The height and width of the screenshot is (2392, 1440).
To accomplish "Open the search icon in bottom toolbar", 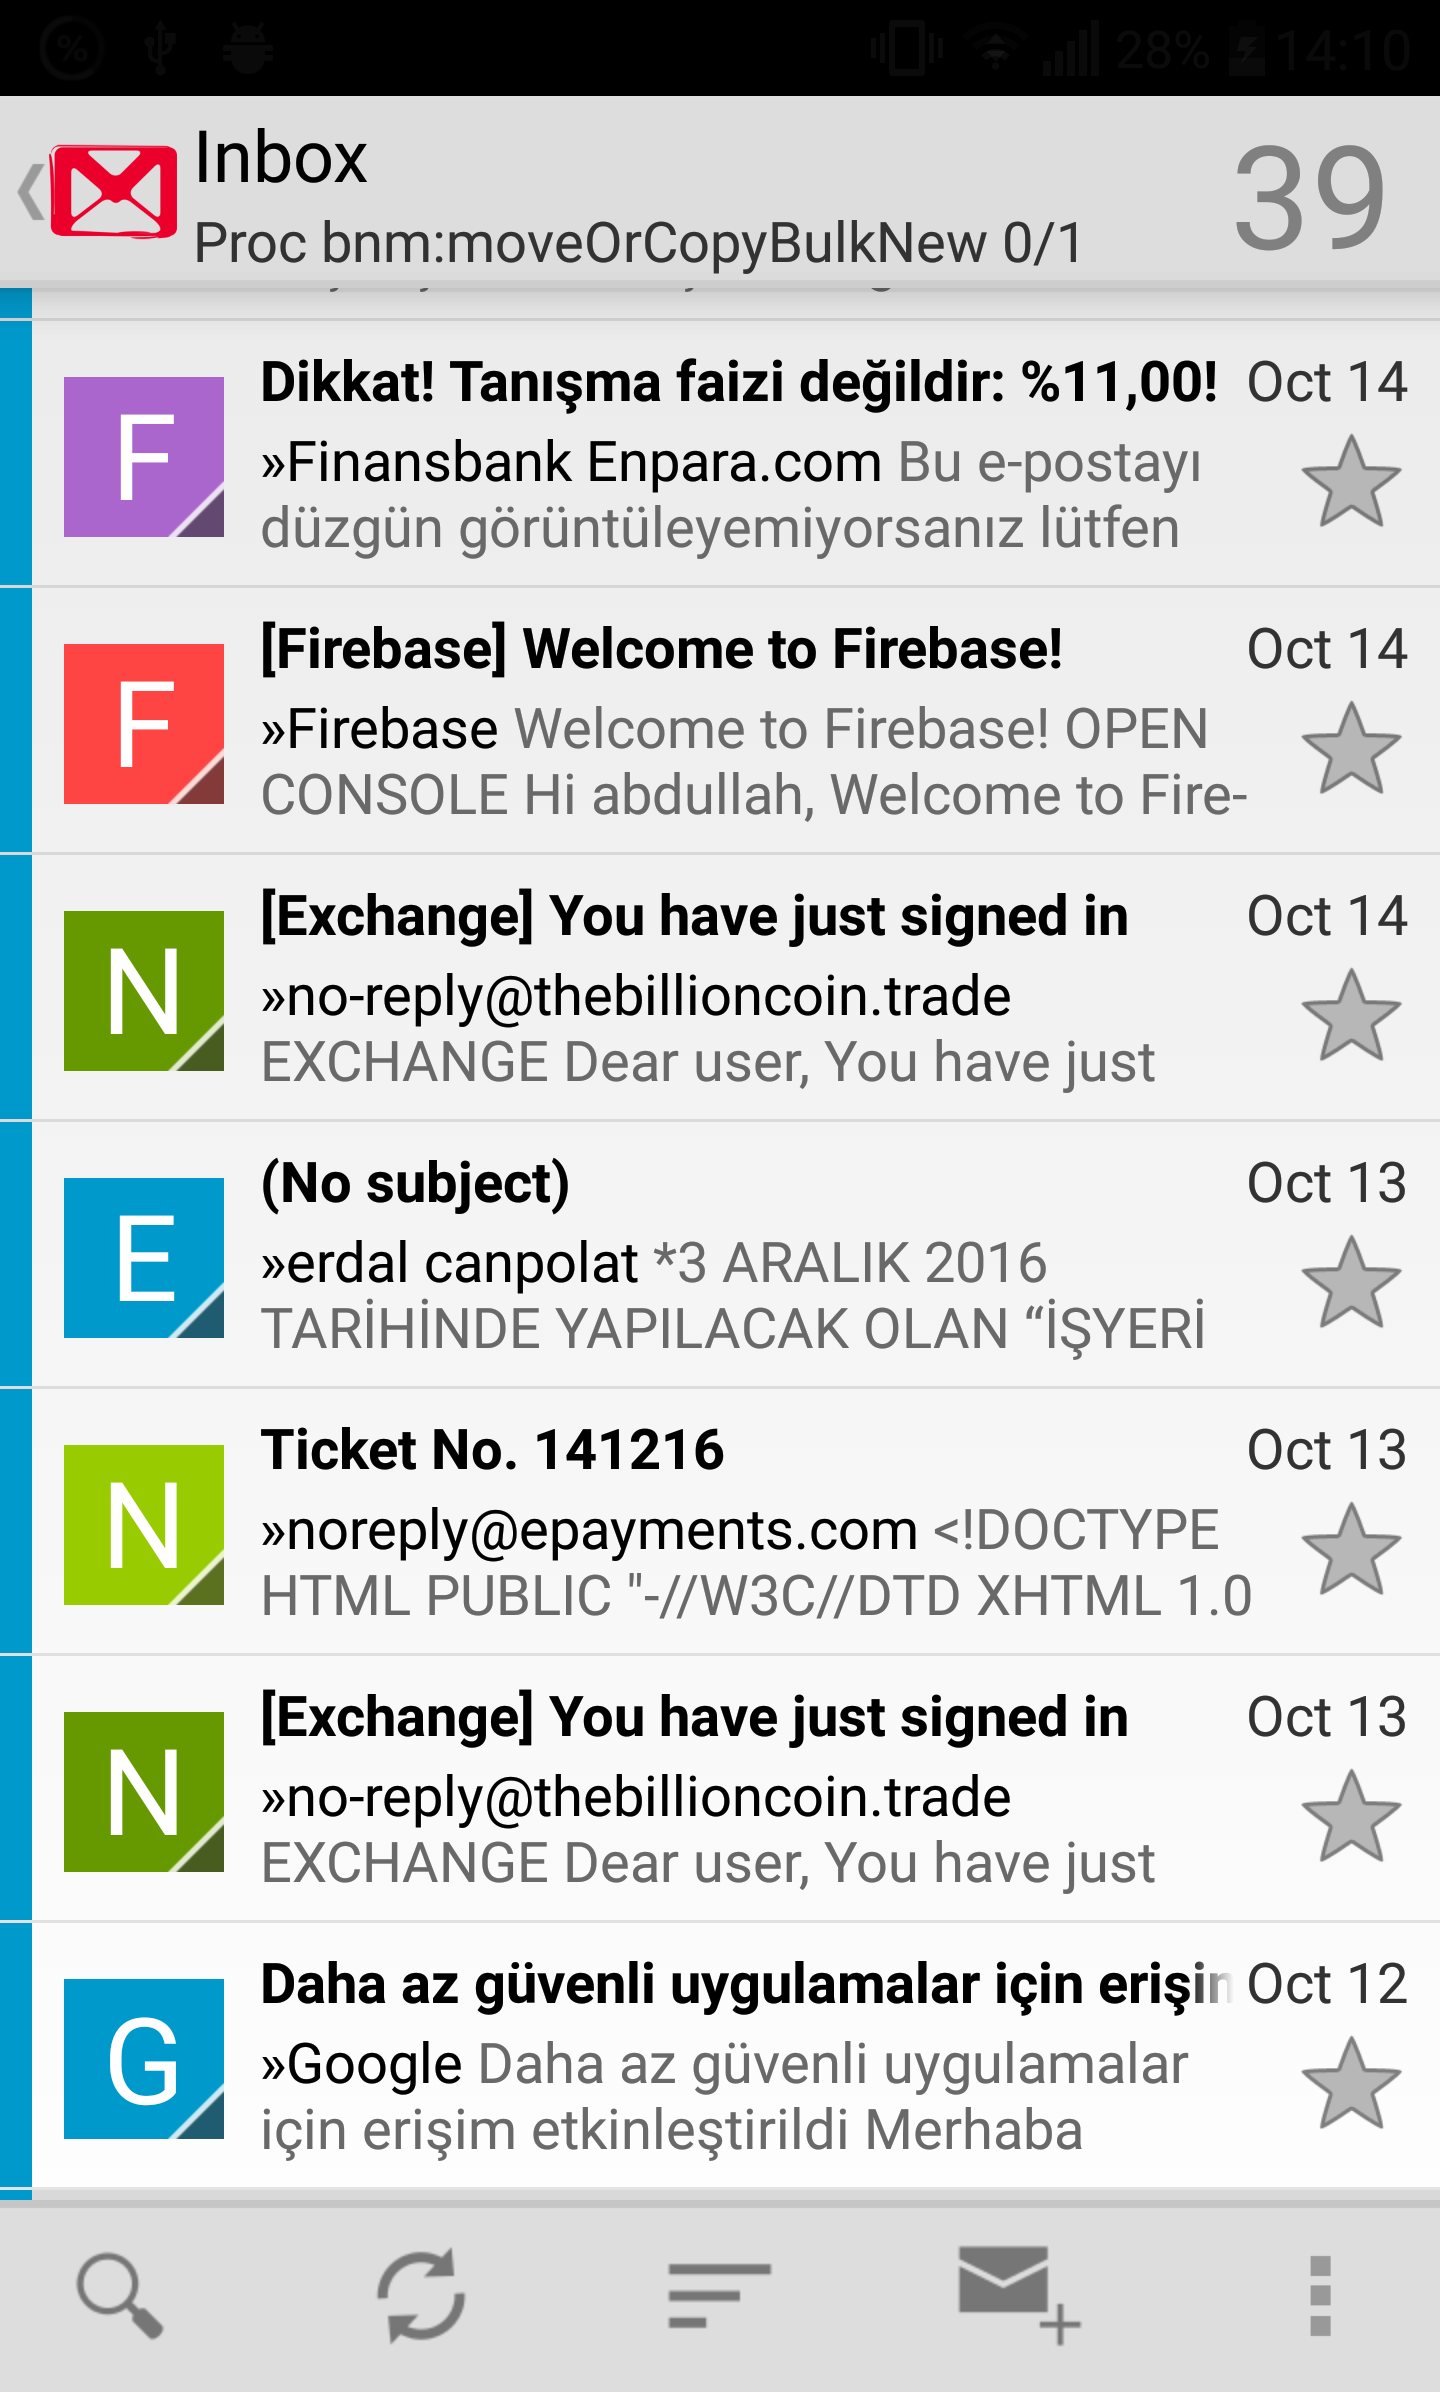I will [119, 2296].
